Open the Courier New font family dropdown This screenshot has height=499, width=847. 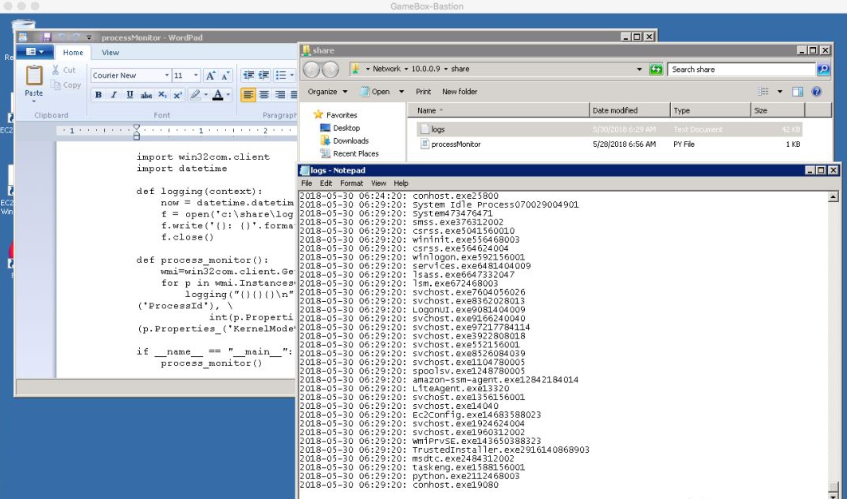pos(167,76)
